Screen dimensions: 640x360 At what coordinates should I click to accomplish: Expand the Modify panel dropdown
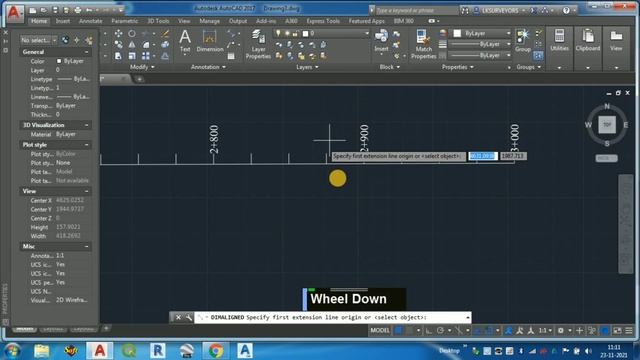tap(142, 67)
